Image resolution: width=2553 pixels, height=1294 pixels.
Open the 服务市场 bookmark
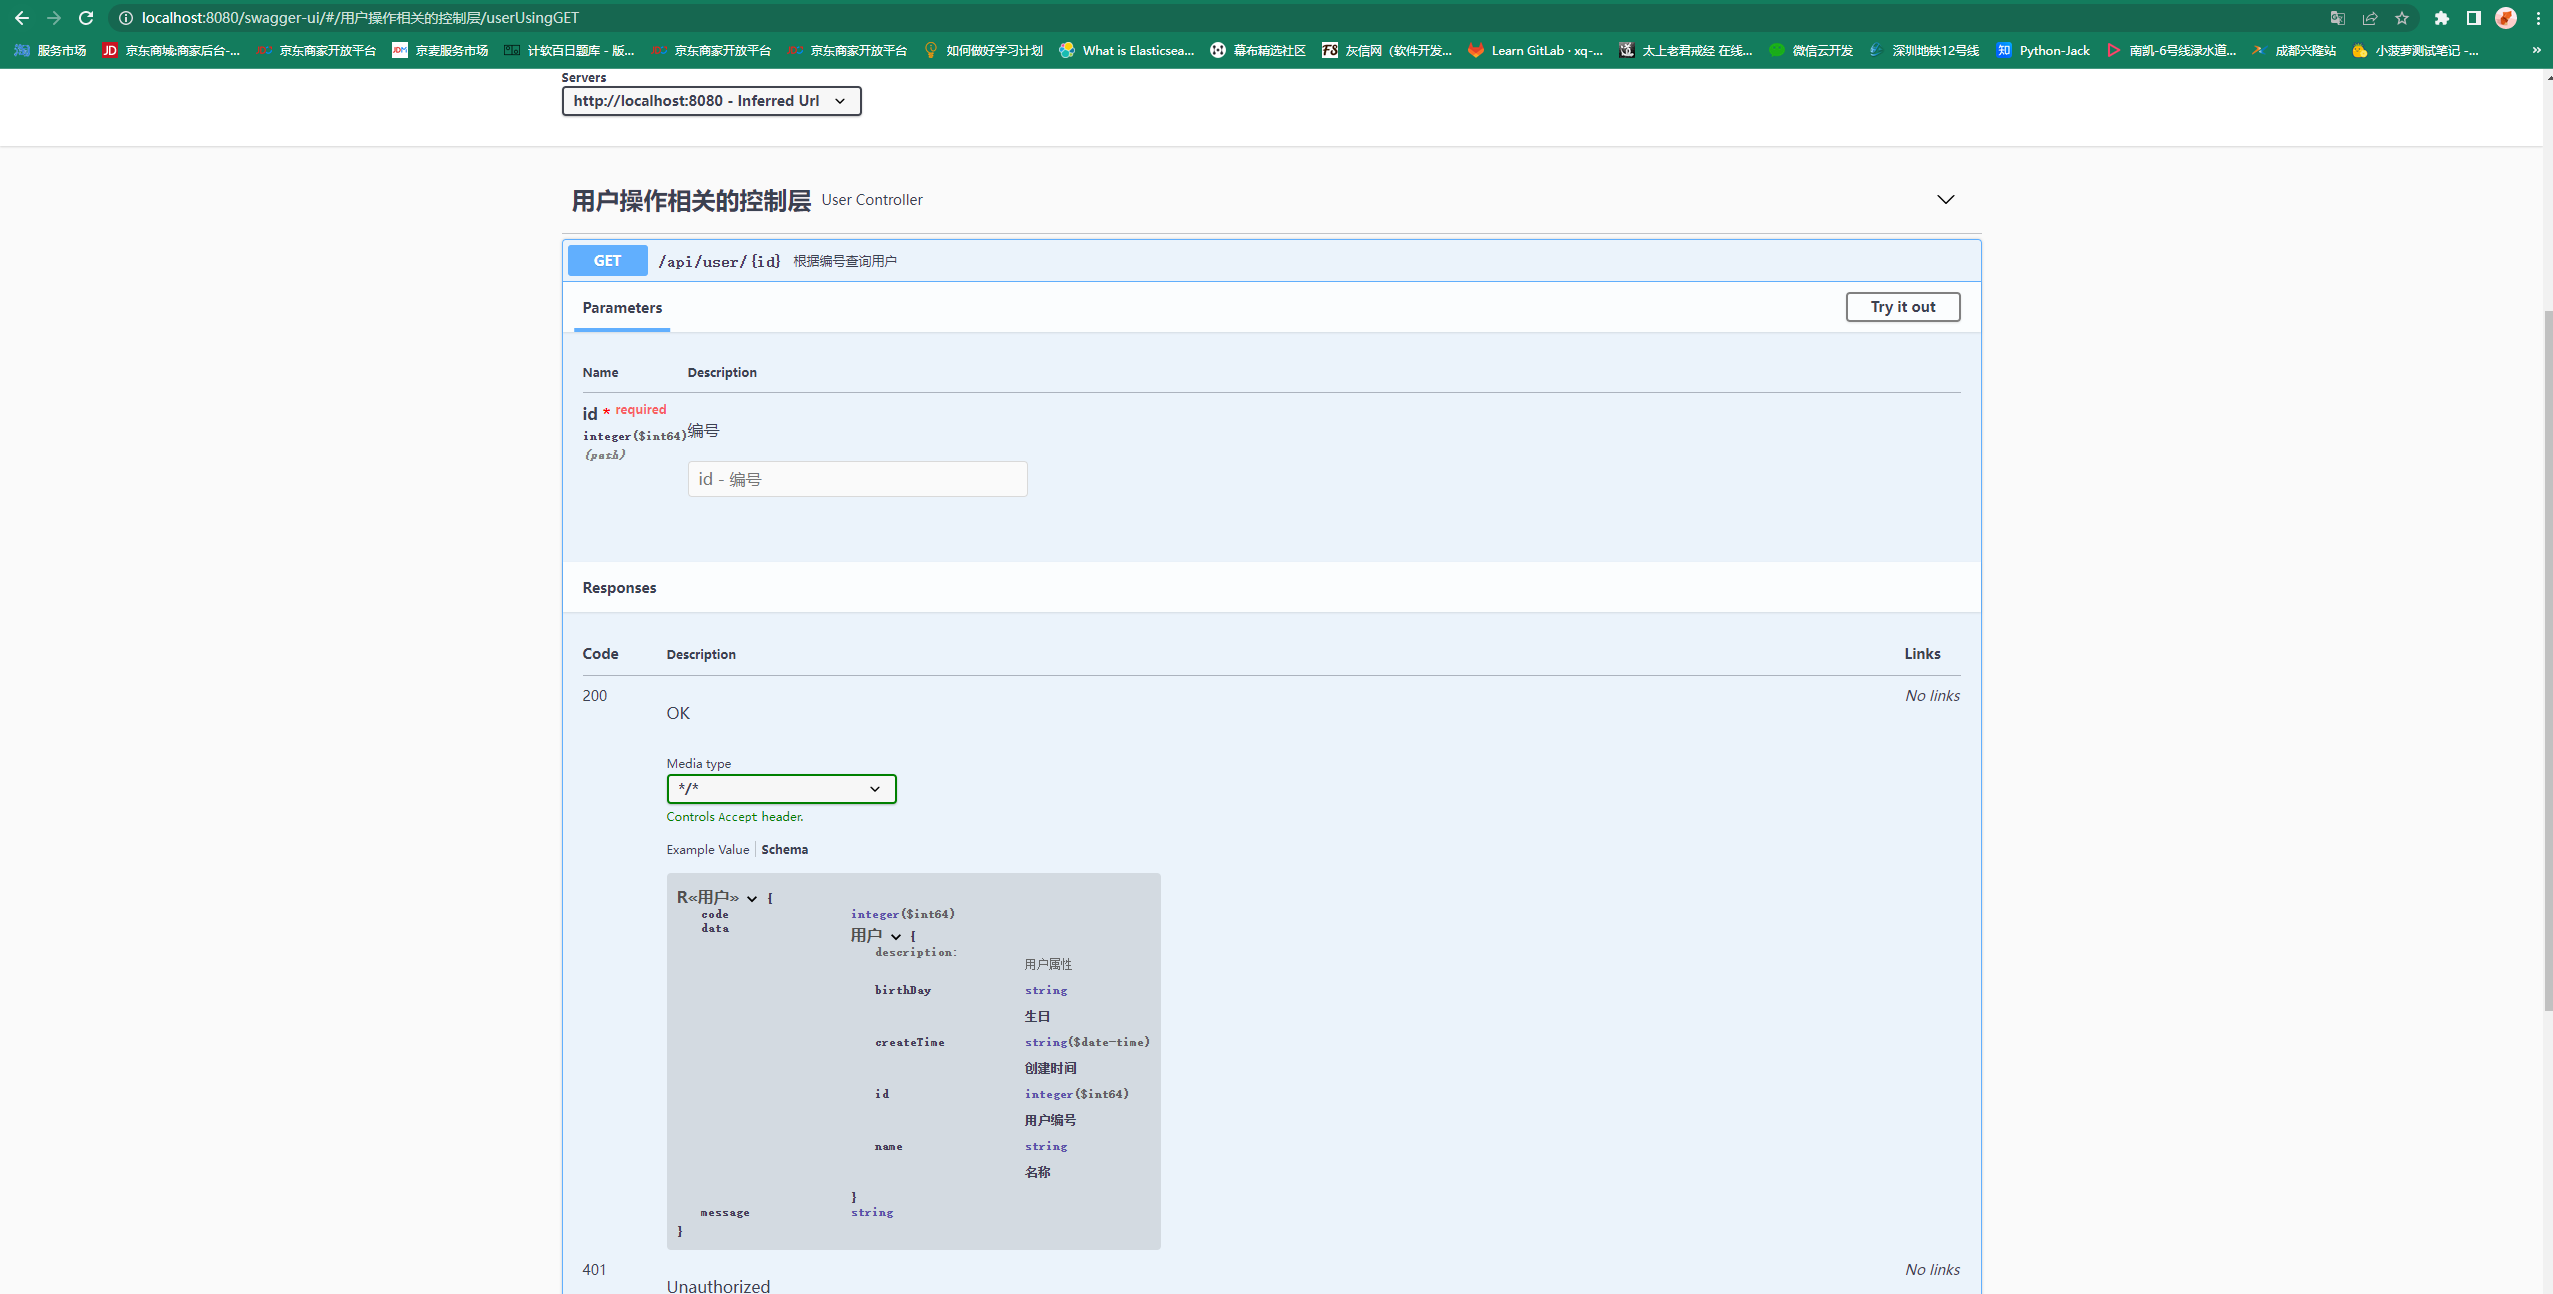pos(50,50)
